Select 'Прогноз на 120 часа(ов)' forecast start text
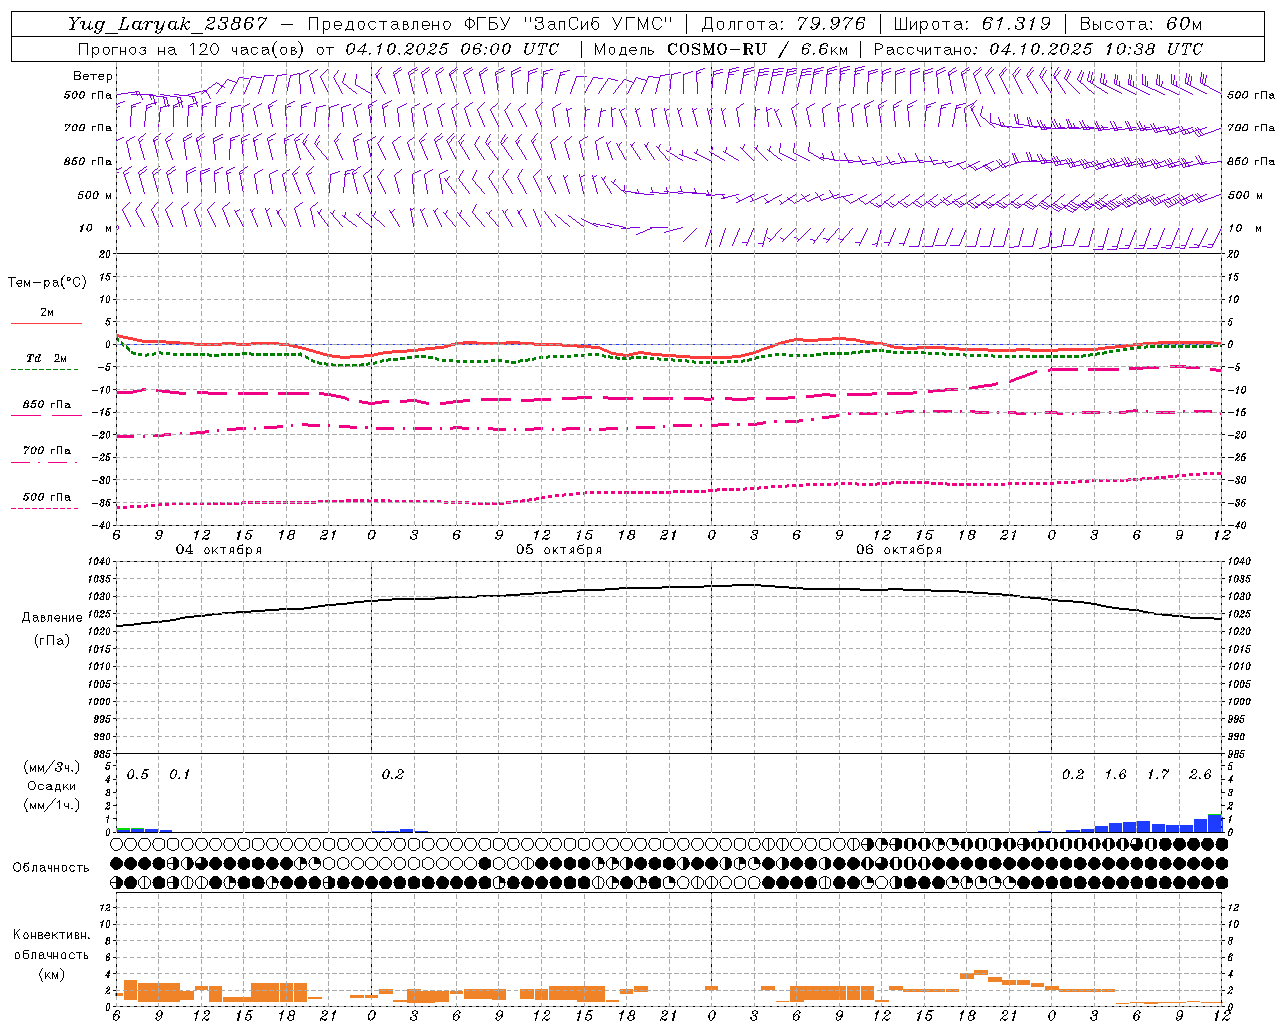The height and width of the screenshot is (1024, 1280). (193, 49)
